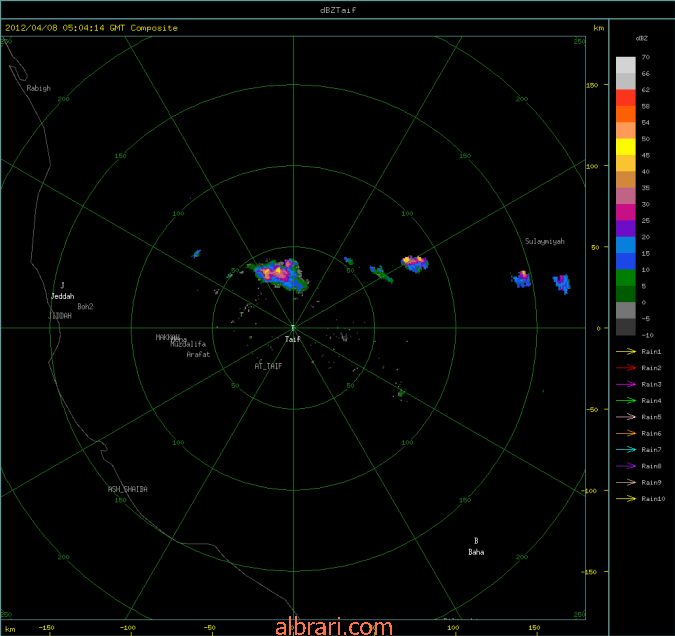Click the timestamp 2012/04/08 05:04:14 GMT Composite
This screenshot has width=675, height=636.
coord(91,28)
